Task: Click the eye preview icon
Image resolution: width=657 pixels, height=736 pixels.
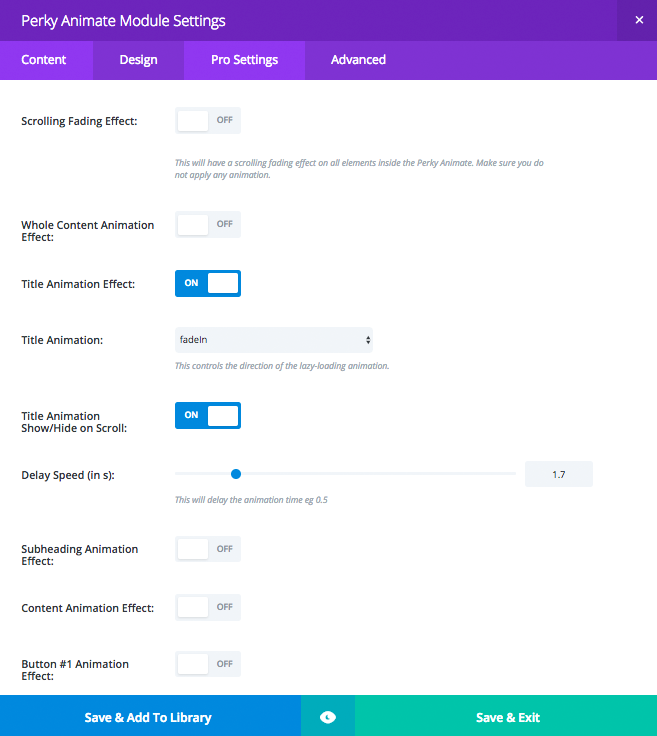Action: coord(328,717)
